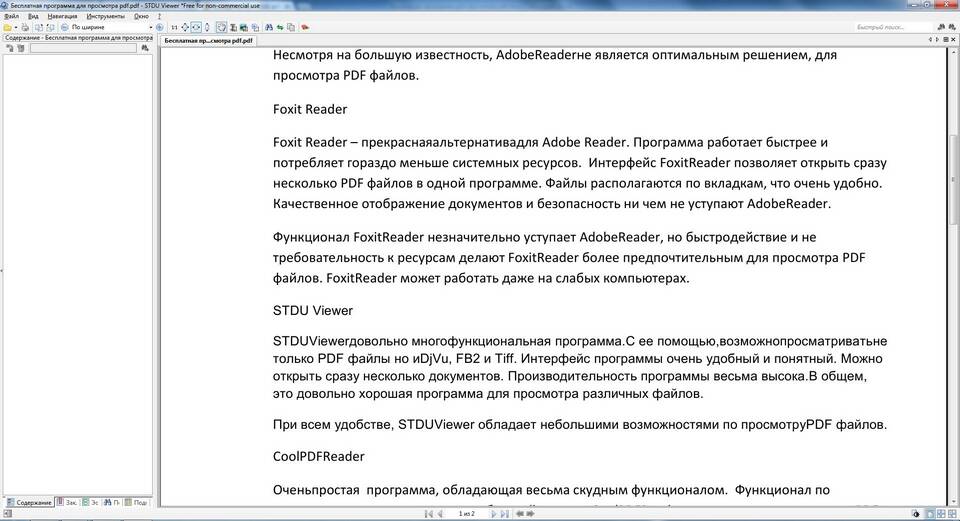
Task: Click the panel splitter collapse handle
Action: (1, 269)
